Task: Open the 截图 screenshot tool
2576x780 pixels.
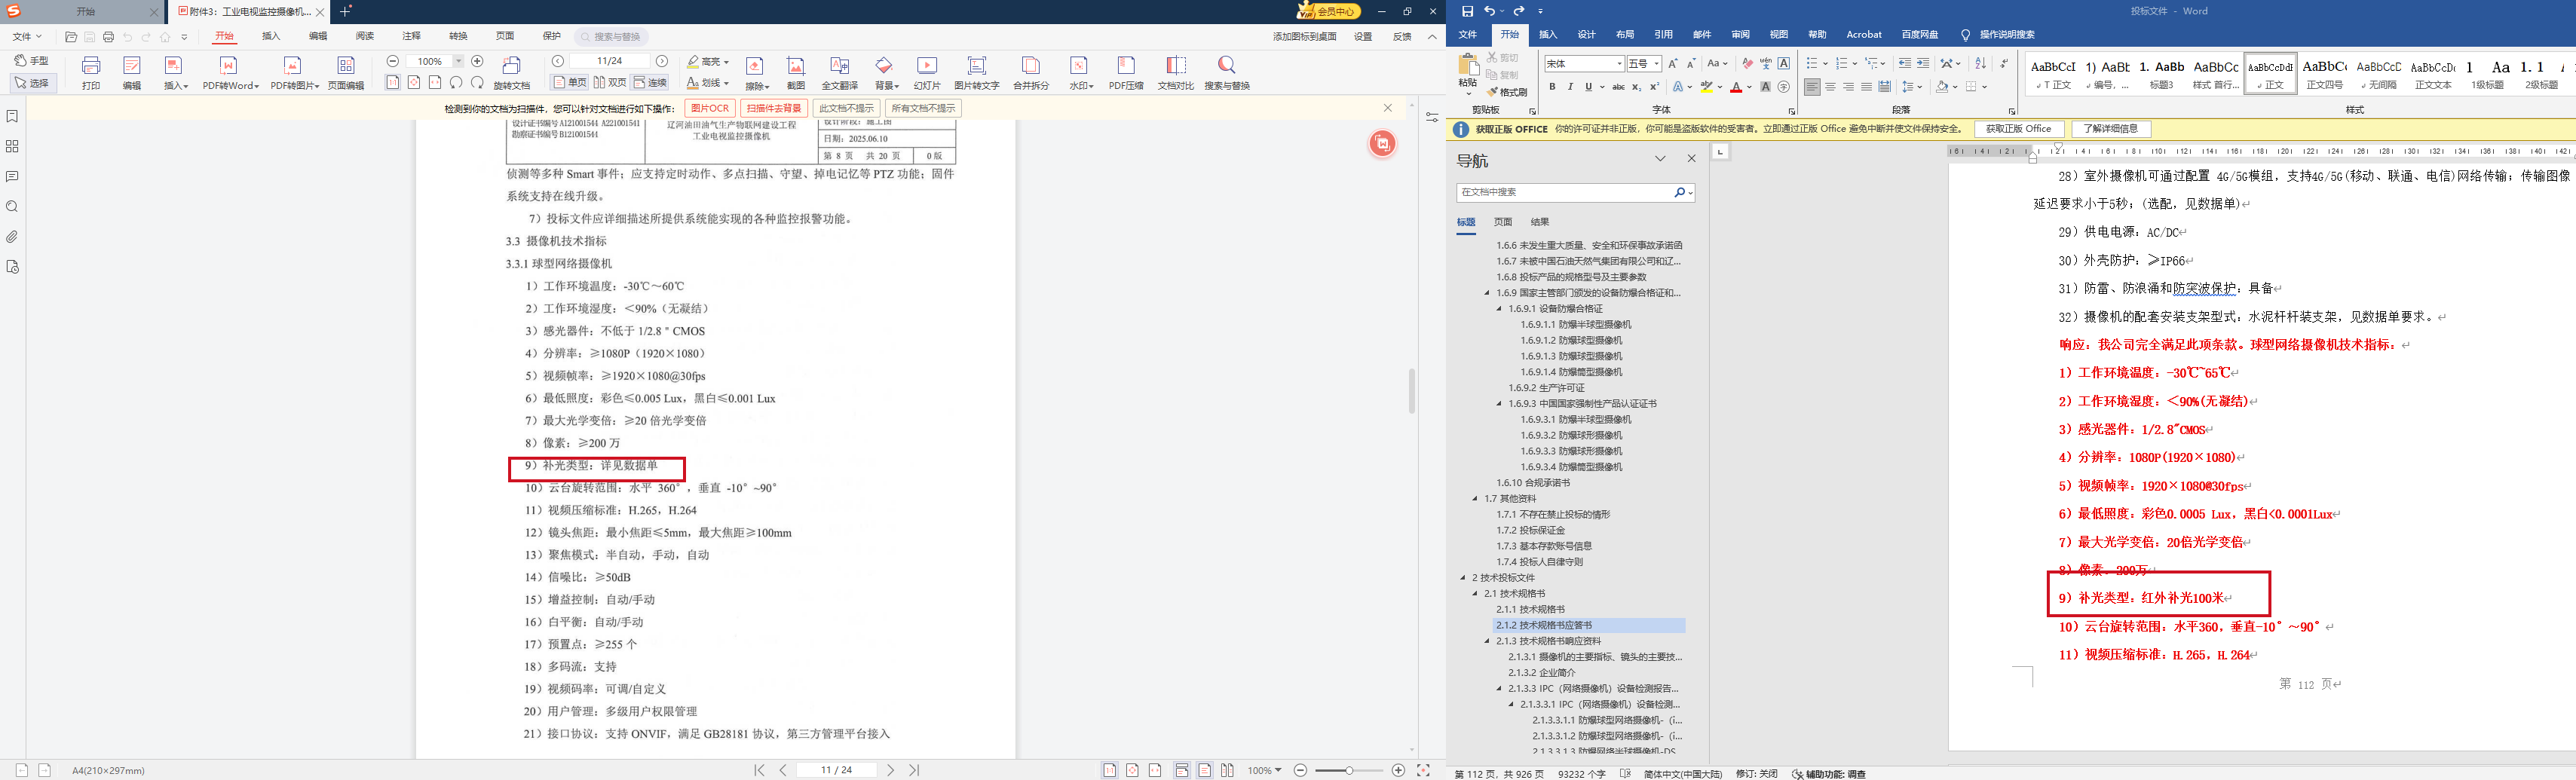Action: tap(795, 66)
